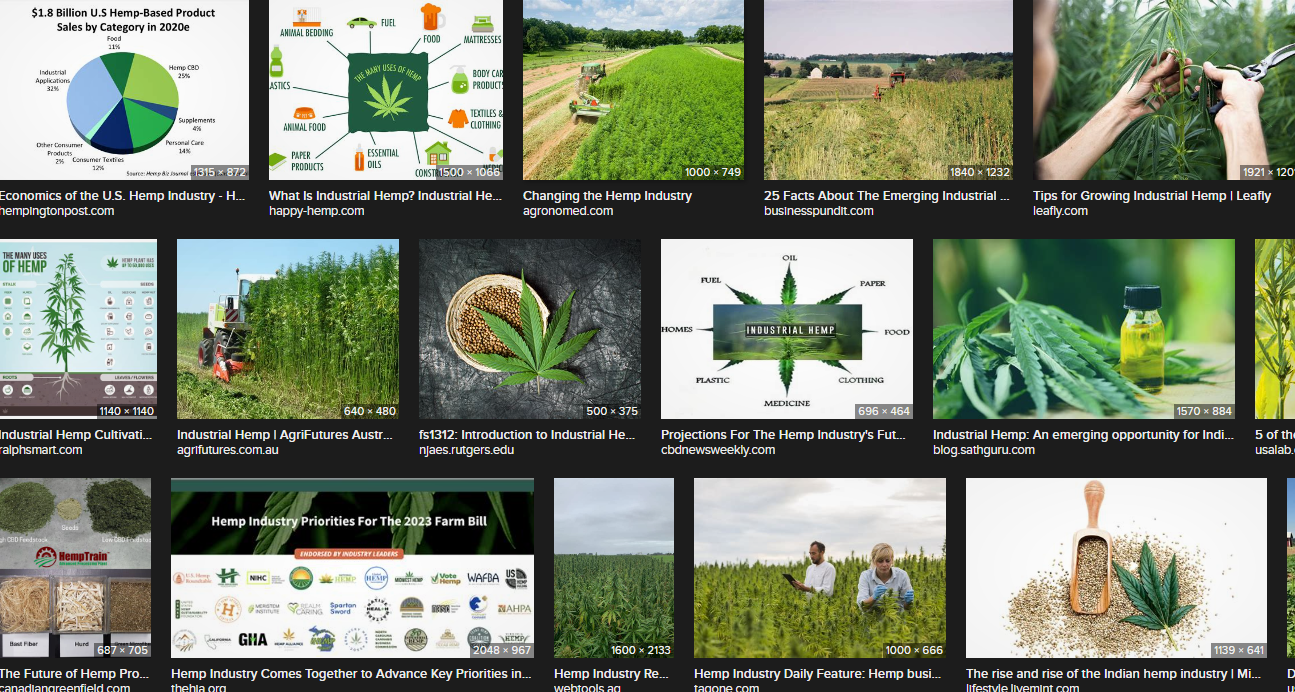Click the '687 × 705' size badge
This screenshot has width=1295, height=692.
pos(124,650)
